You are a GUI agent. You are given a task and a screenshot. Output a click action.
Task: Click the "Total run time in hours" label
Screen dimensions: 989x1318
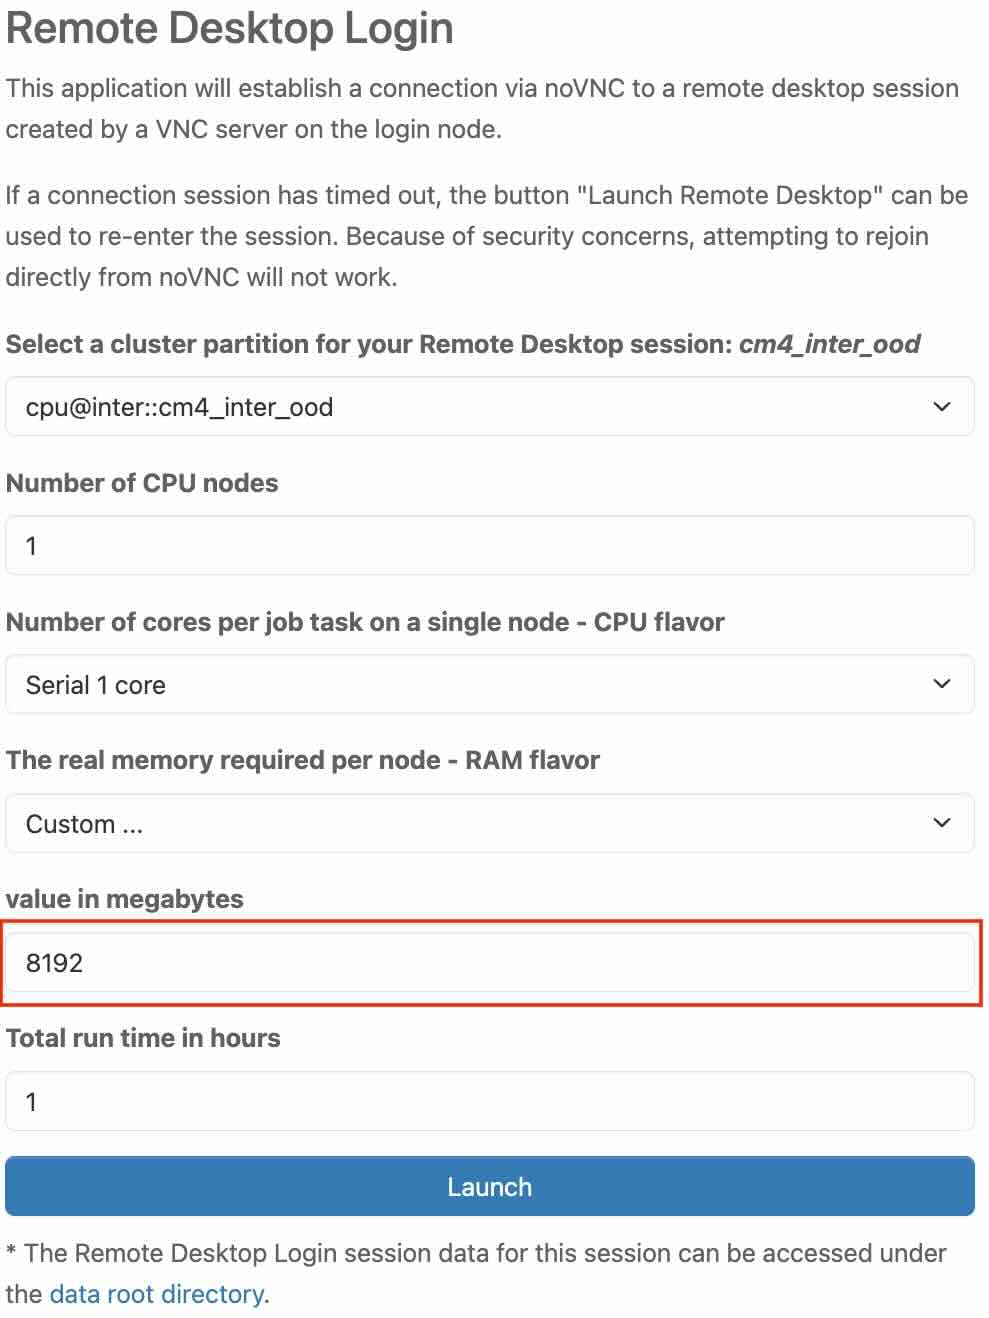pyautogui.click(x=143, y=1038)
